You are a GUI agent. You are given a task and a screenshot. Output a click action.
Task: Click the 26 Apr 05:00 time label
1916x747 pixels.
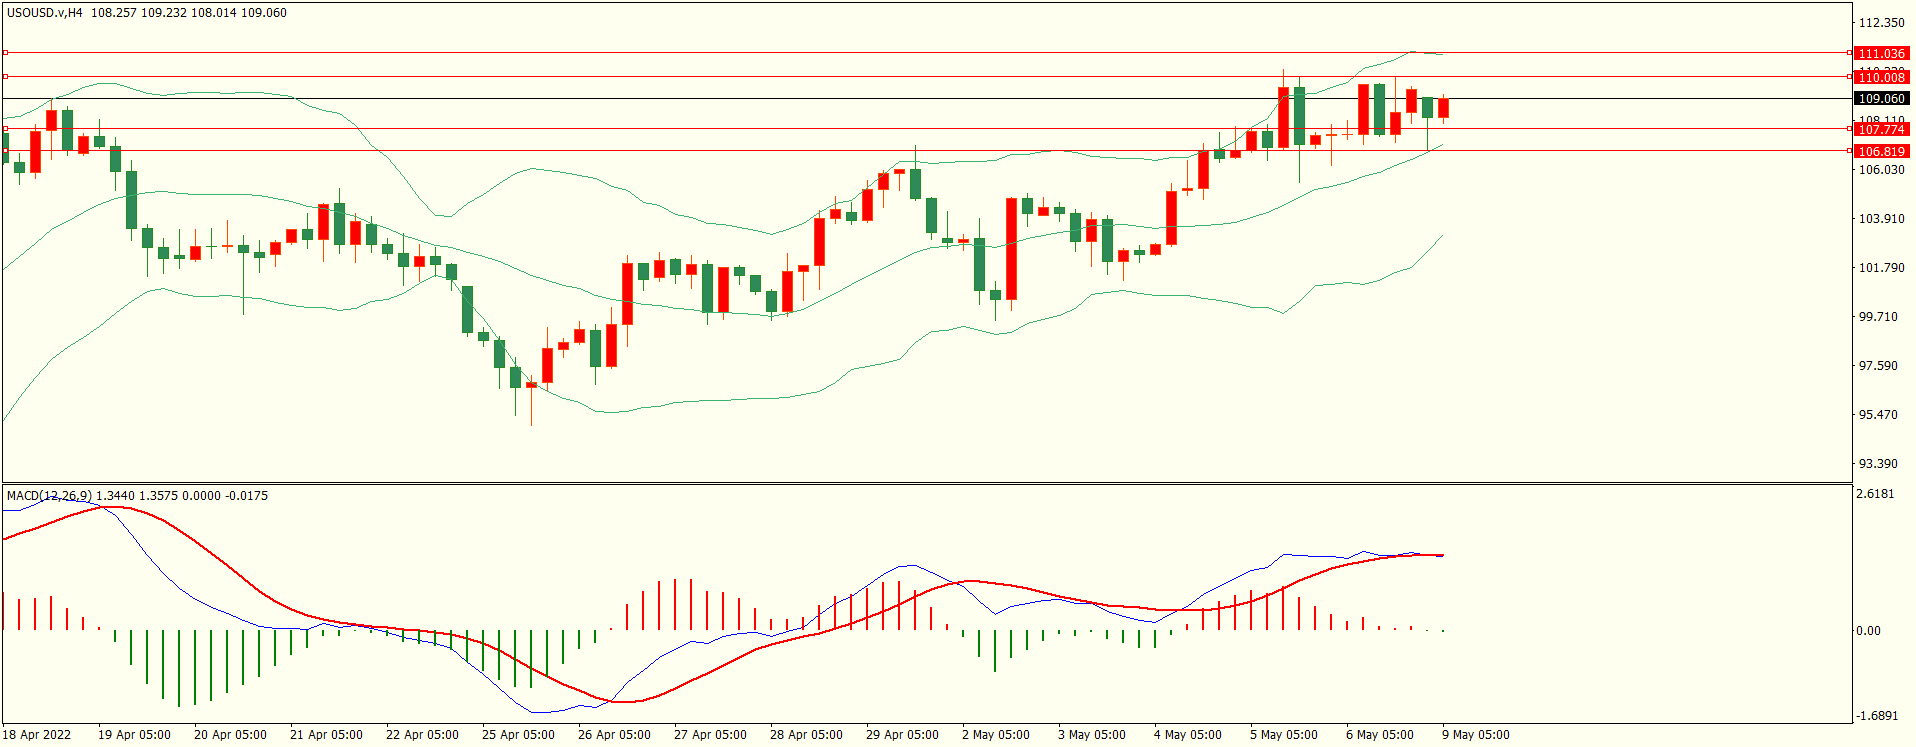(x=614, y=735)
